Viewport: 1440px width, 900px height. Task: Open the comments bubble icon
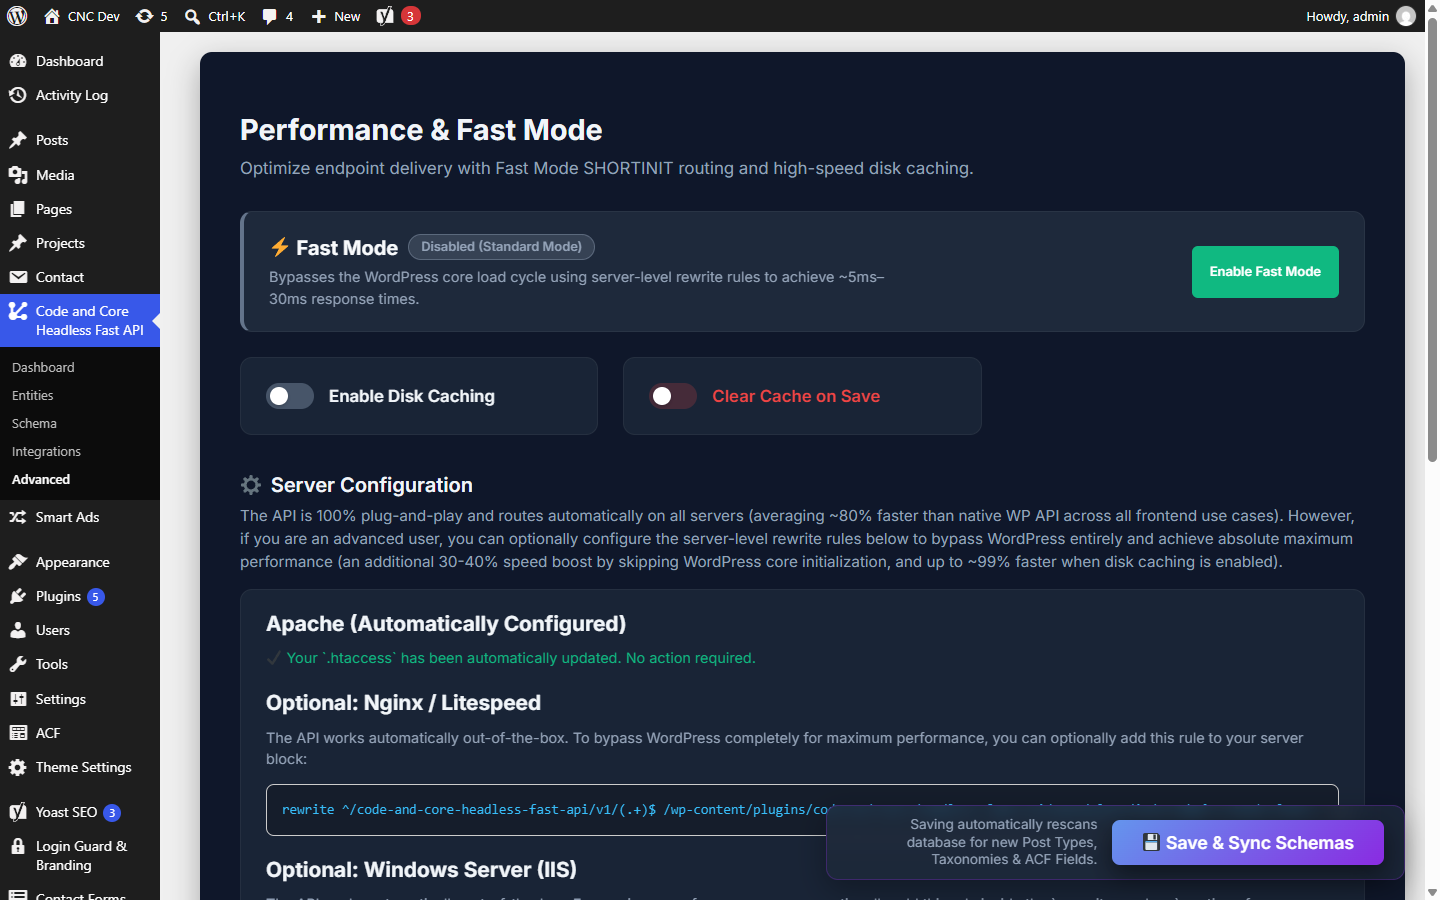coord(269,16)
